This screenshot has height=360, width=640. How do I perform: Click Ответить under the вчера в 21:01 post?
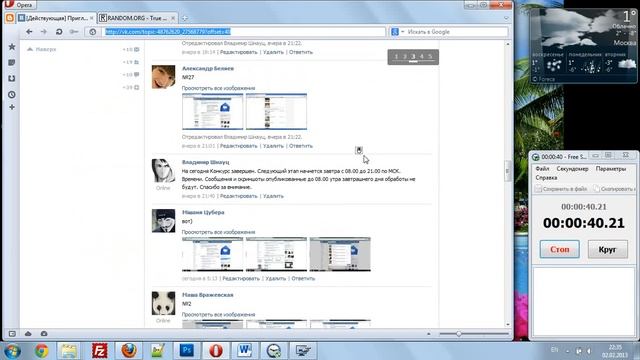point(301,146)
